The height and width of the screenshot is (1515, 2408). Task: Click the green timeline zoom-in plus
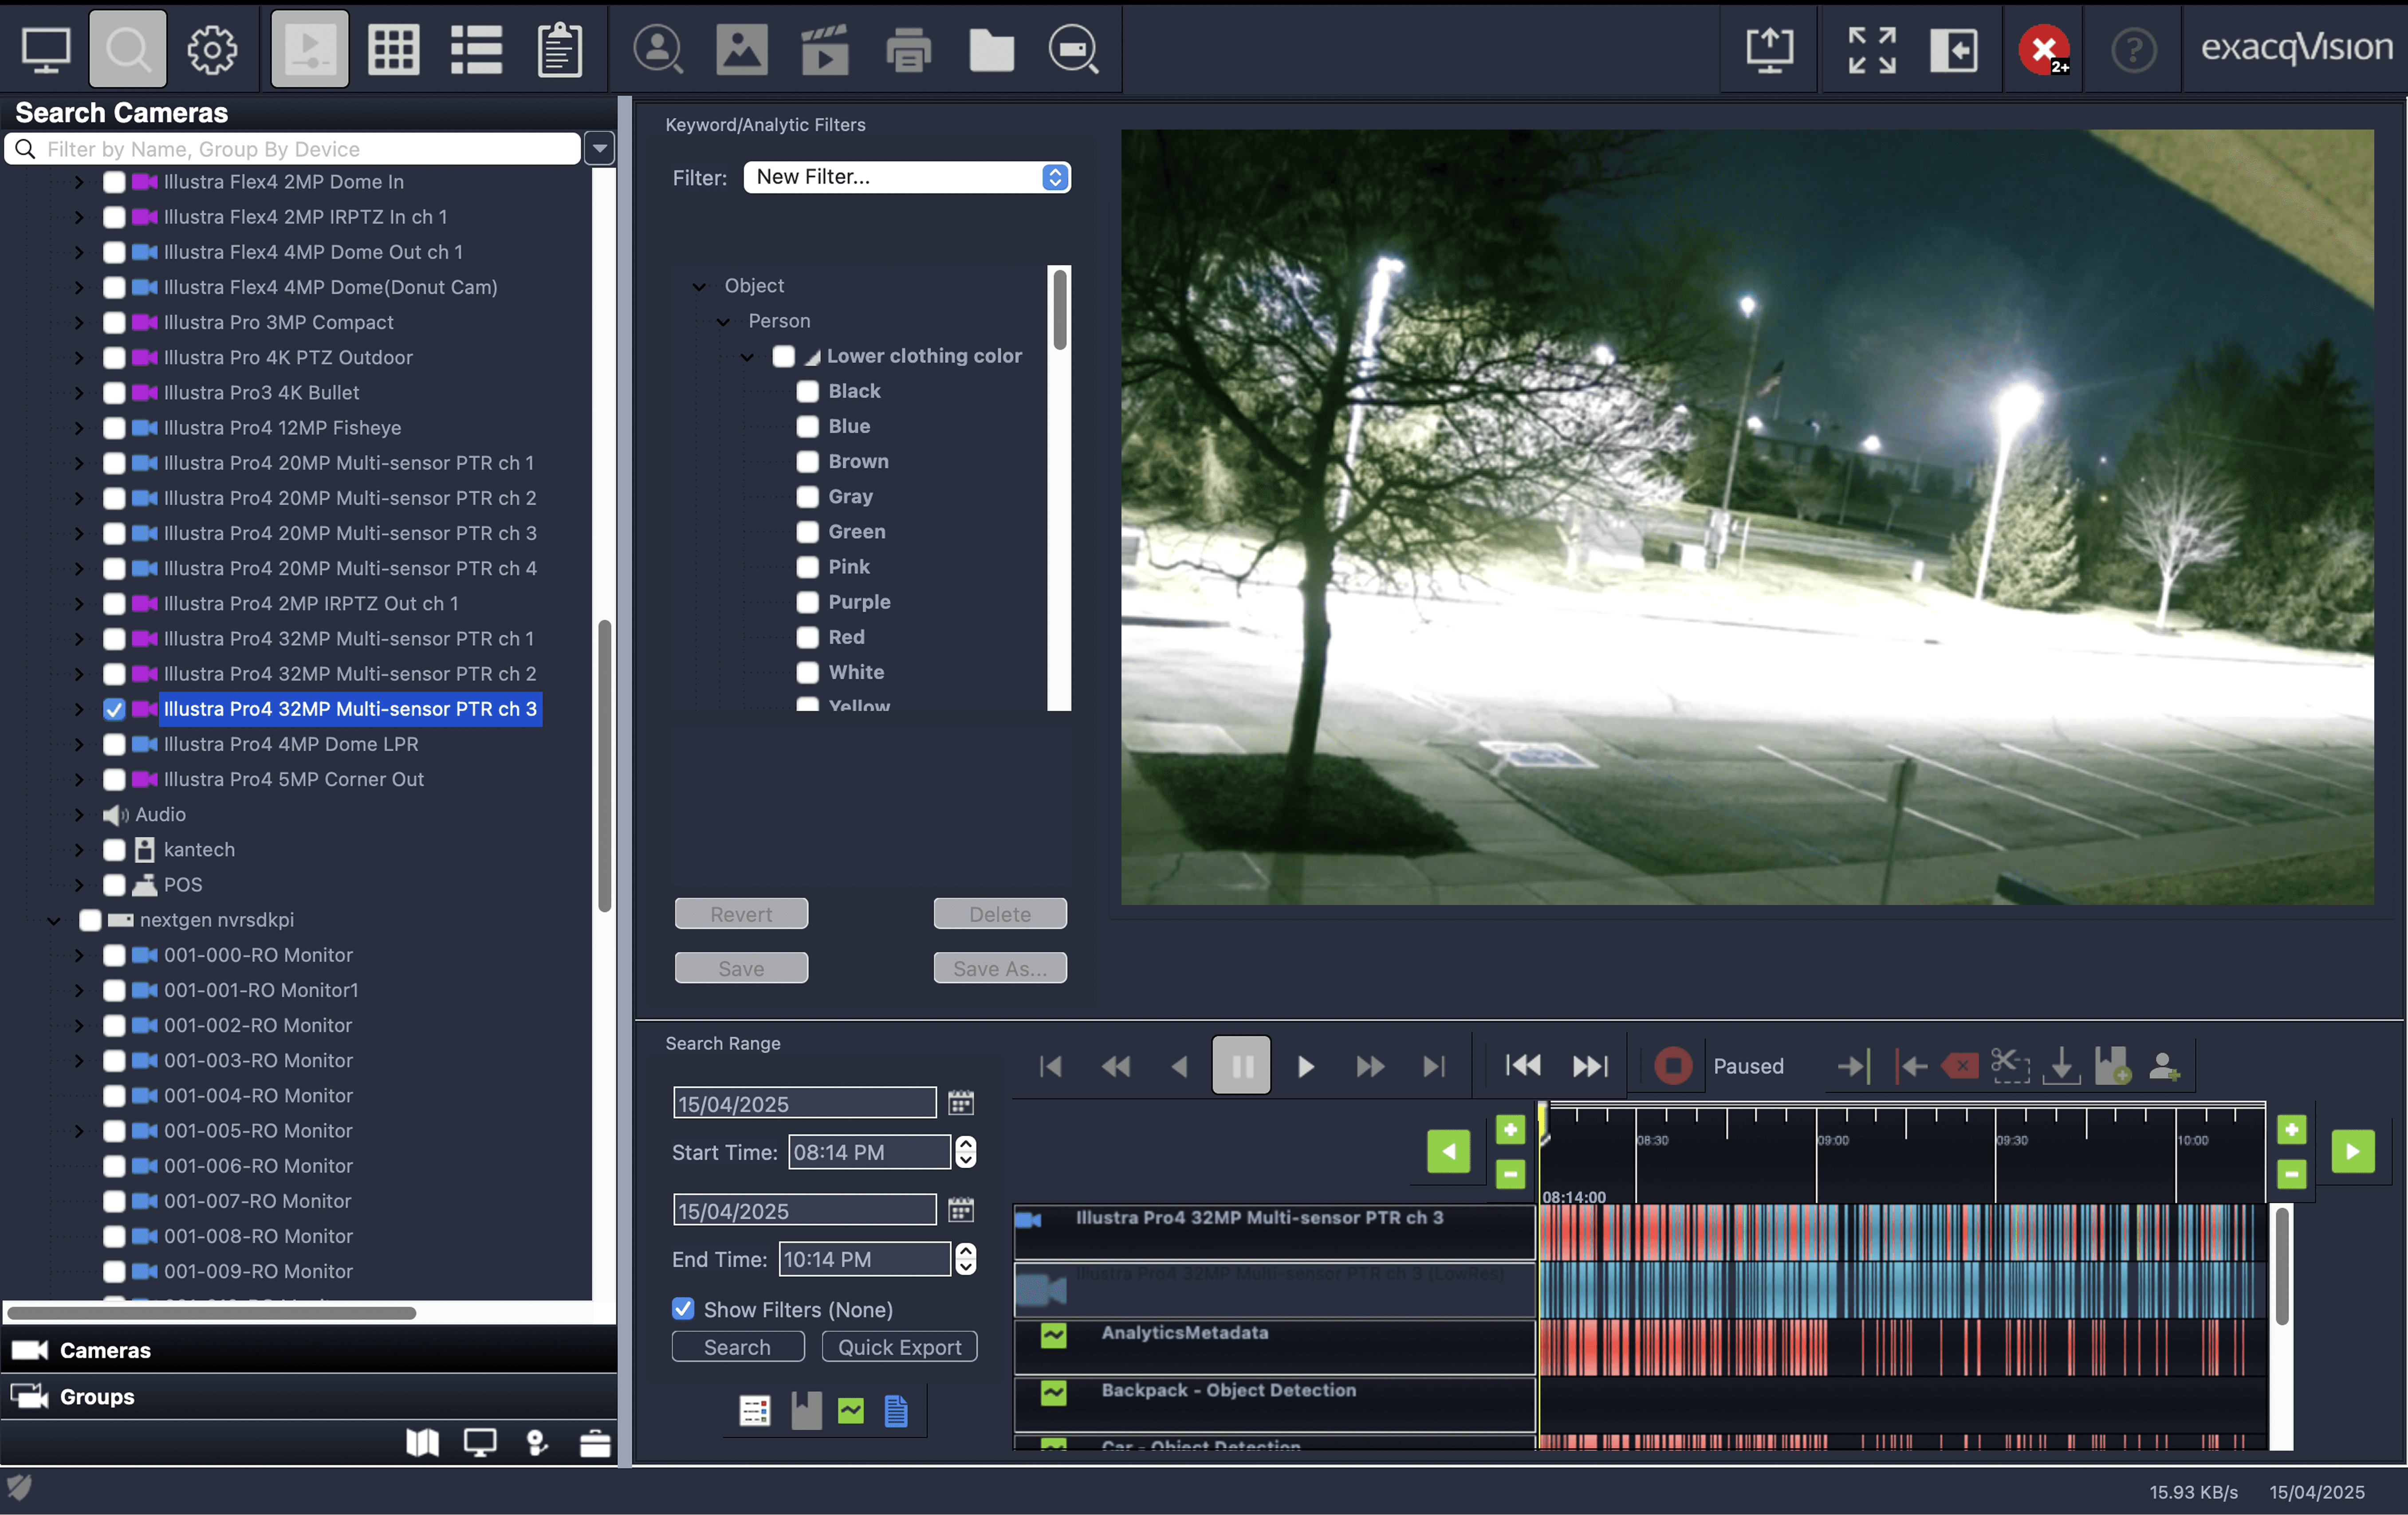point(1510,1129)
